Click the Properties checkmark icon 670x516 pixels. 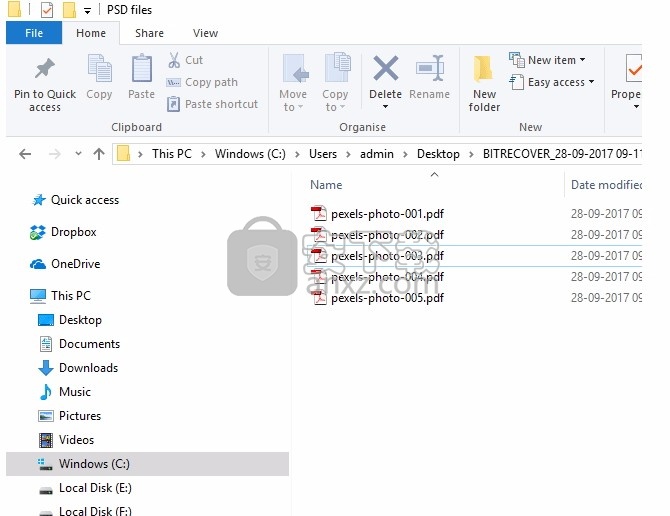[634, 68]
